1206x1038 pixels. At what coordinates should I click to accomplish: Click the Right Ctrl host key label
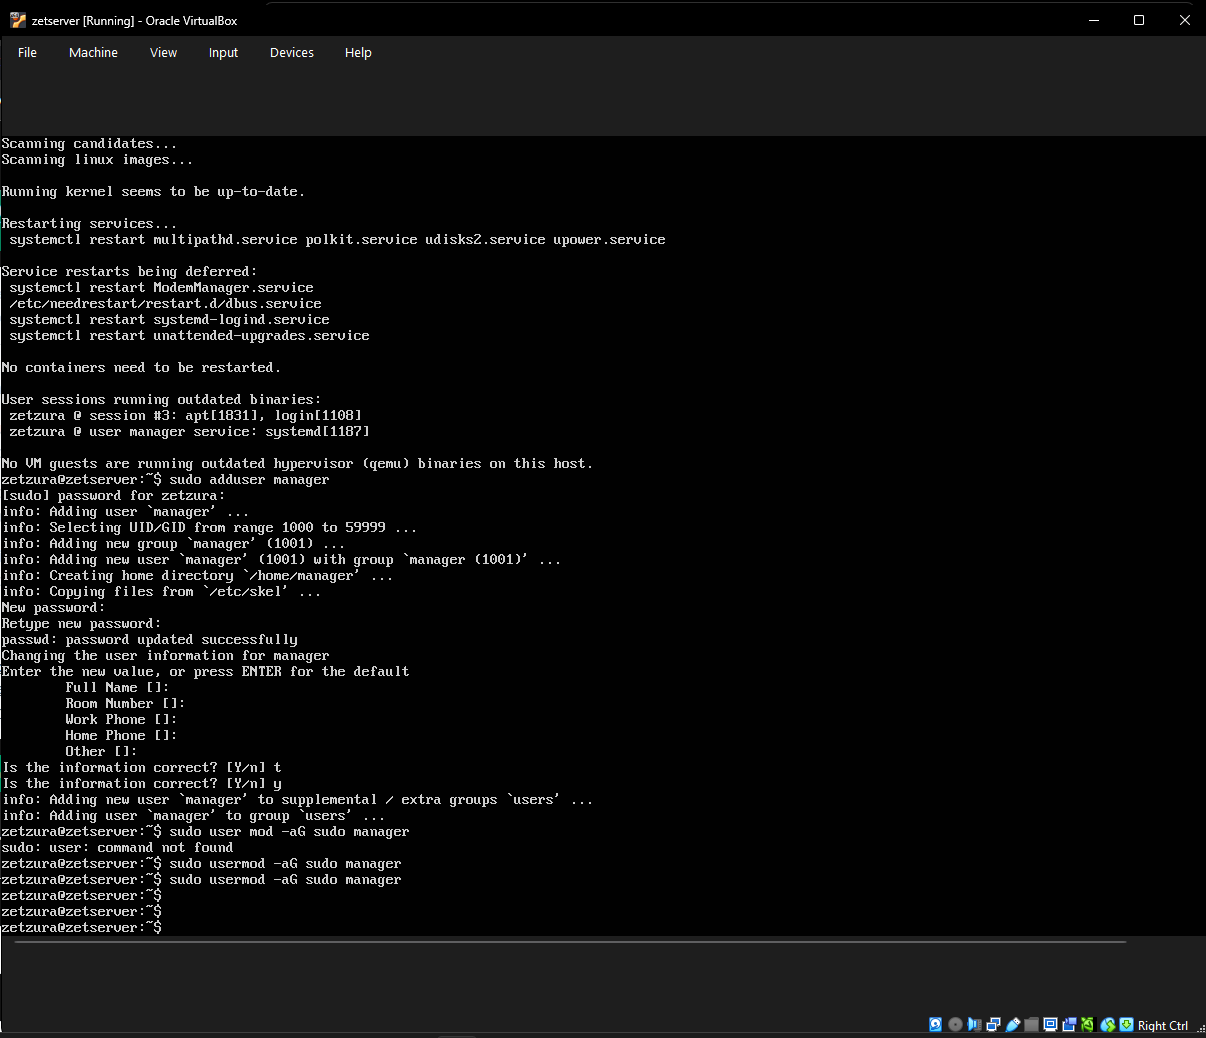coord(1163,1026)
